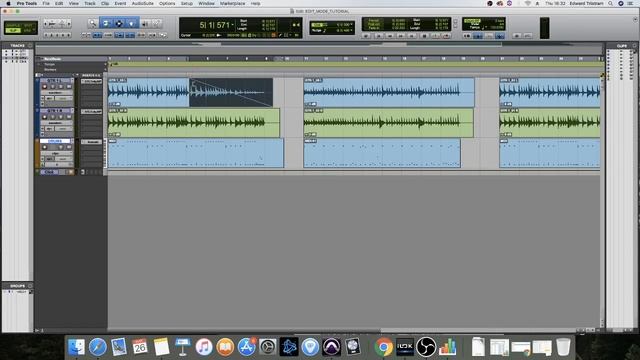Record-enable the first GTR track
This screenshot has height=360, width=640.
point(44,87)
